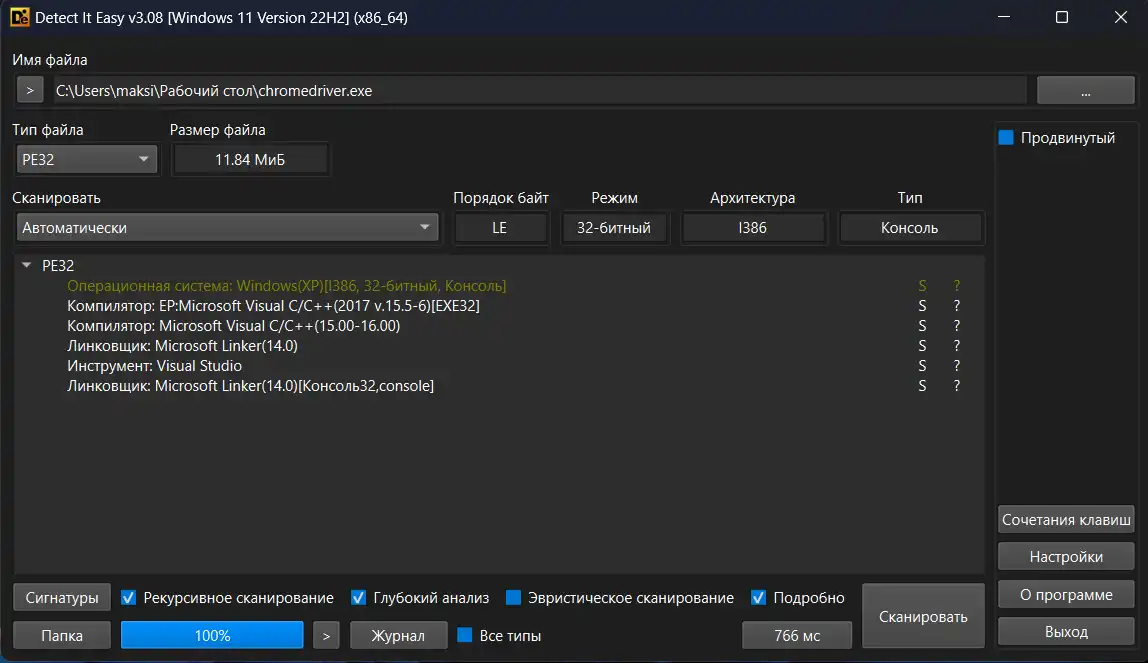1148x663 pixels.
Task: Click the '766 мс' scan time button
Action: coord(797,635)
